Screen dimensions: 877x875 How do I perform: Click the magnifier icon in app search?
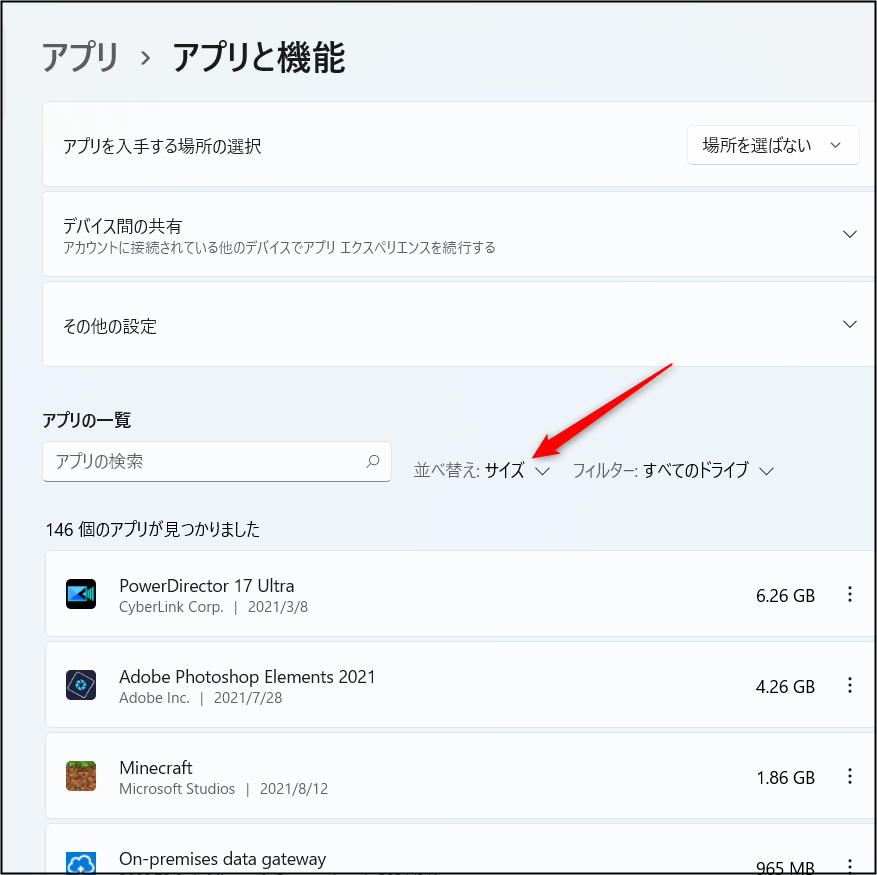click(373, 461)
